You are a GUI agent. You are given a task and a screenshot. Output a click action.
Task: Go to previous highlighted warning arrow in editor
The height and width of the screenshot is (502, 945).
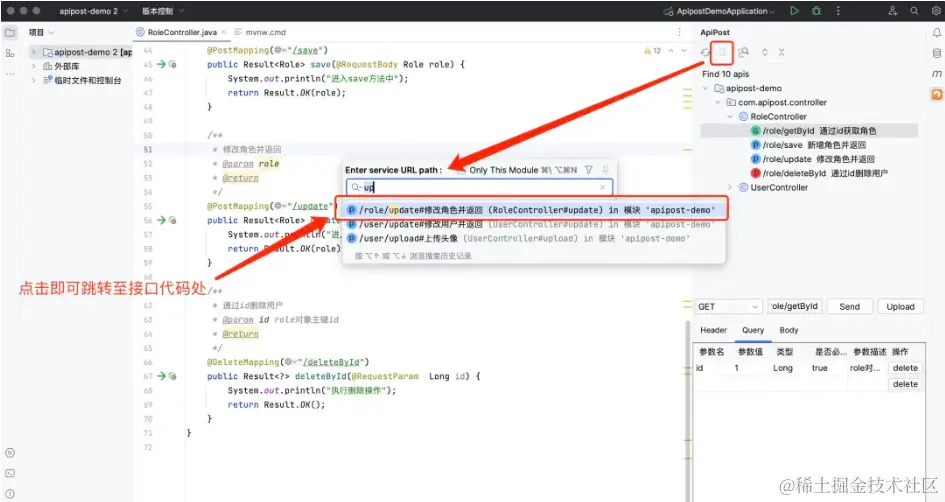(670, 51)
